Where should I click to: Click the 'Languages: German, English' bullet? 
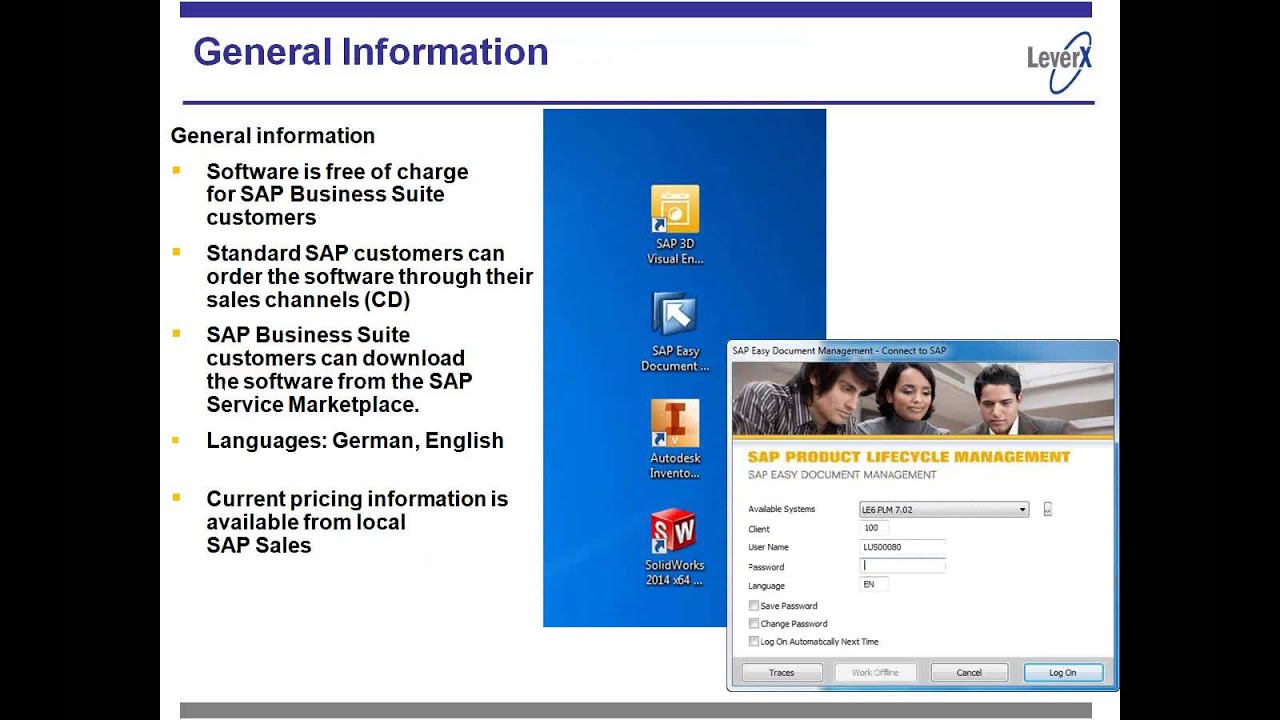pyautogui.click(x=355, y=441)
